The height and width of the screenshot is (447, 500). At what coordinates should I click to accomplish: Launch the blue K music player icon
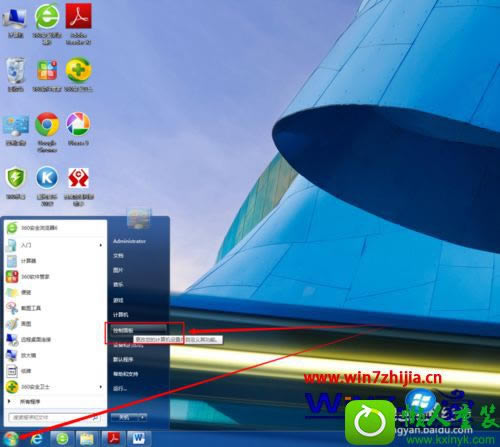47,186
